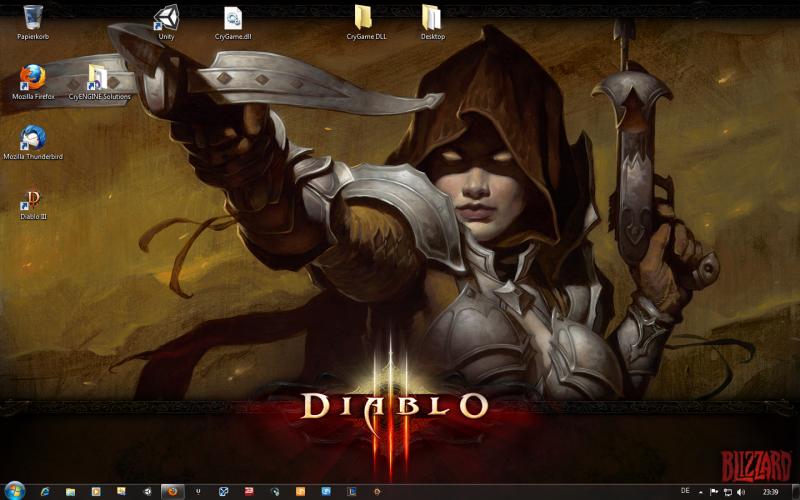Start Diablo III from desktop shortcut
Viewport: 800px width, 500px height.
tap(33, 198)
